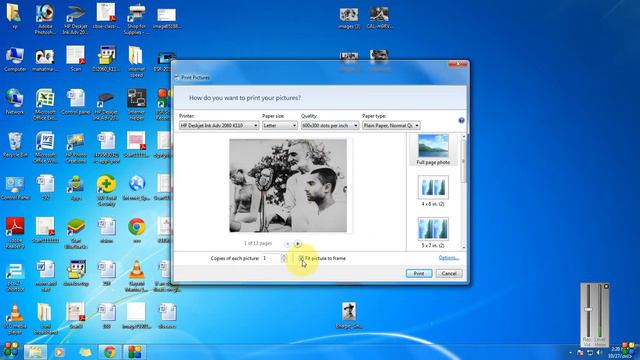Select the Google Chrome desktop icon
640x360 pixels.
pyautogui.click(x=136, y=230)
